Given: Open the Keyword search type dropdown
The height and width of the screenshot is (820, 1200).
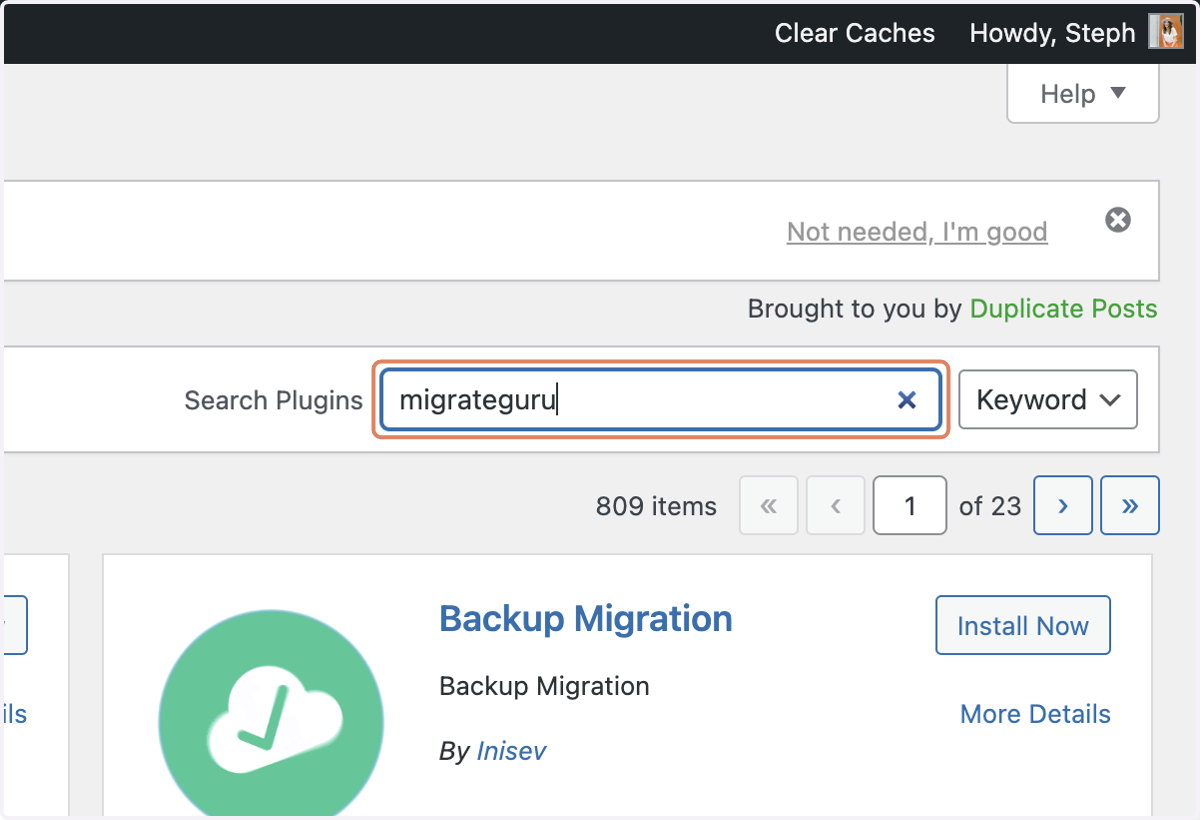Looking at the screenshot, I should click(x=1048, y=400).
